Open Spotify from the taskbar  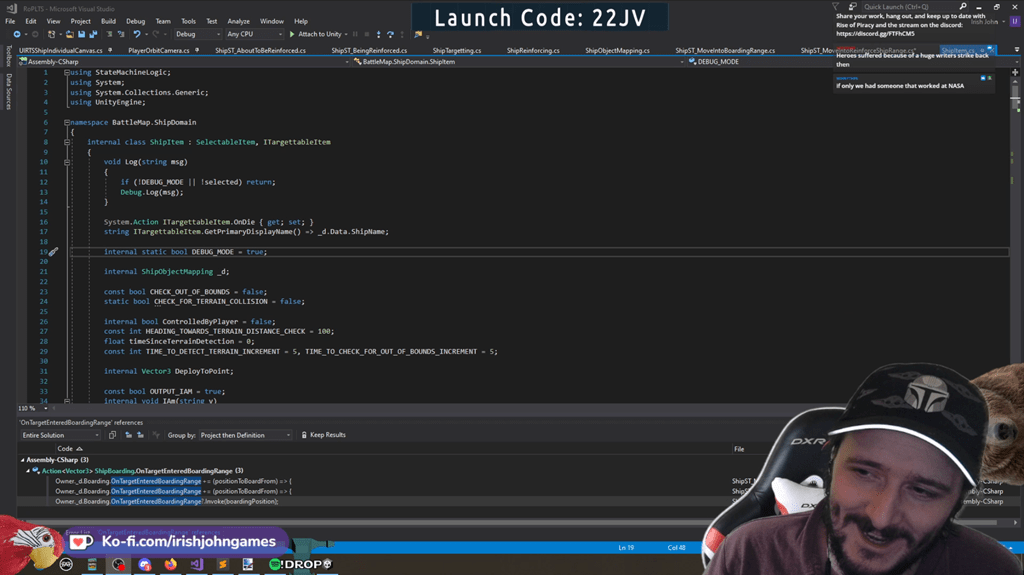275,565
